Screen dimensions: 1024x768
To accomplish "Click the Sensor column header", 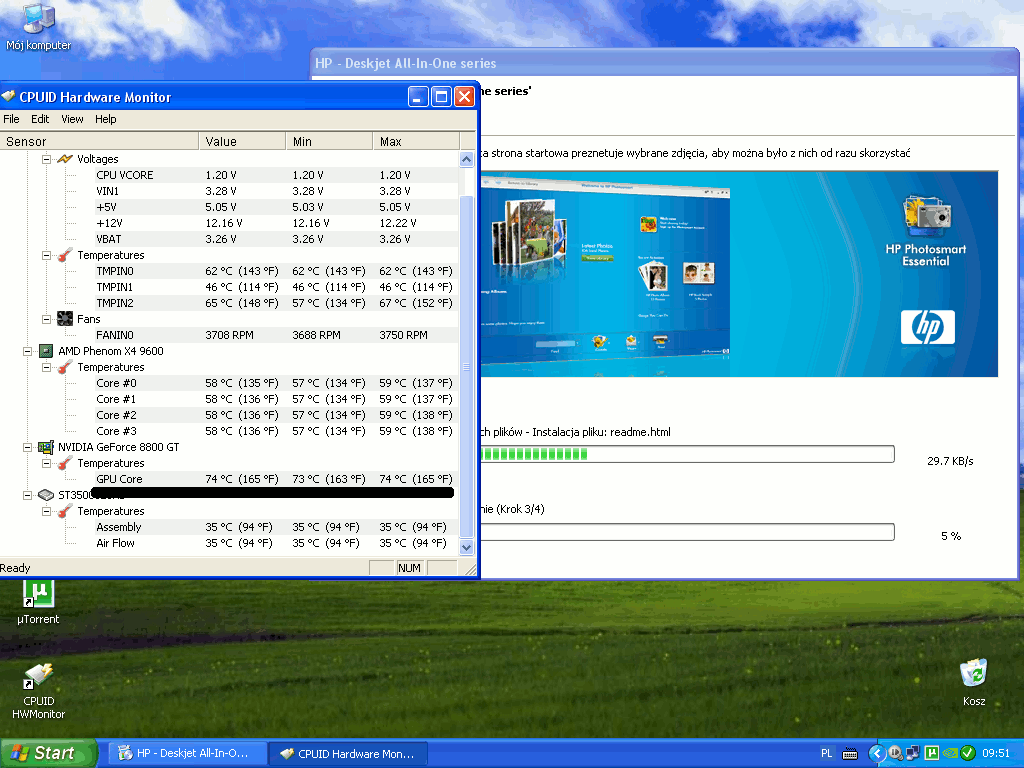I will pyautogui.click(x=99, y=141).
